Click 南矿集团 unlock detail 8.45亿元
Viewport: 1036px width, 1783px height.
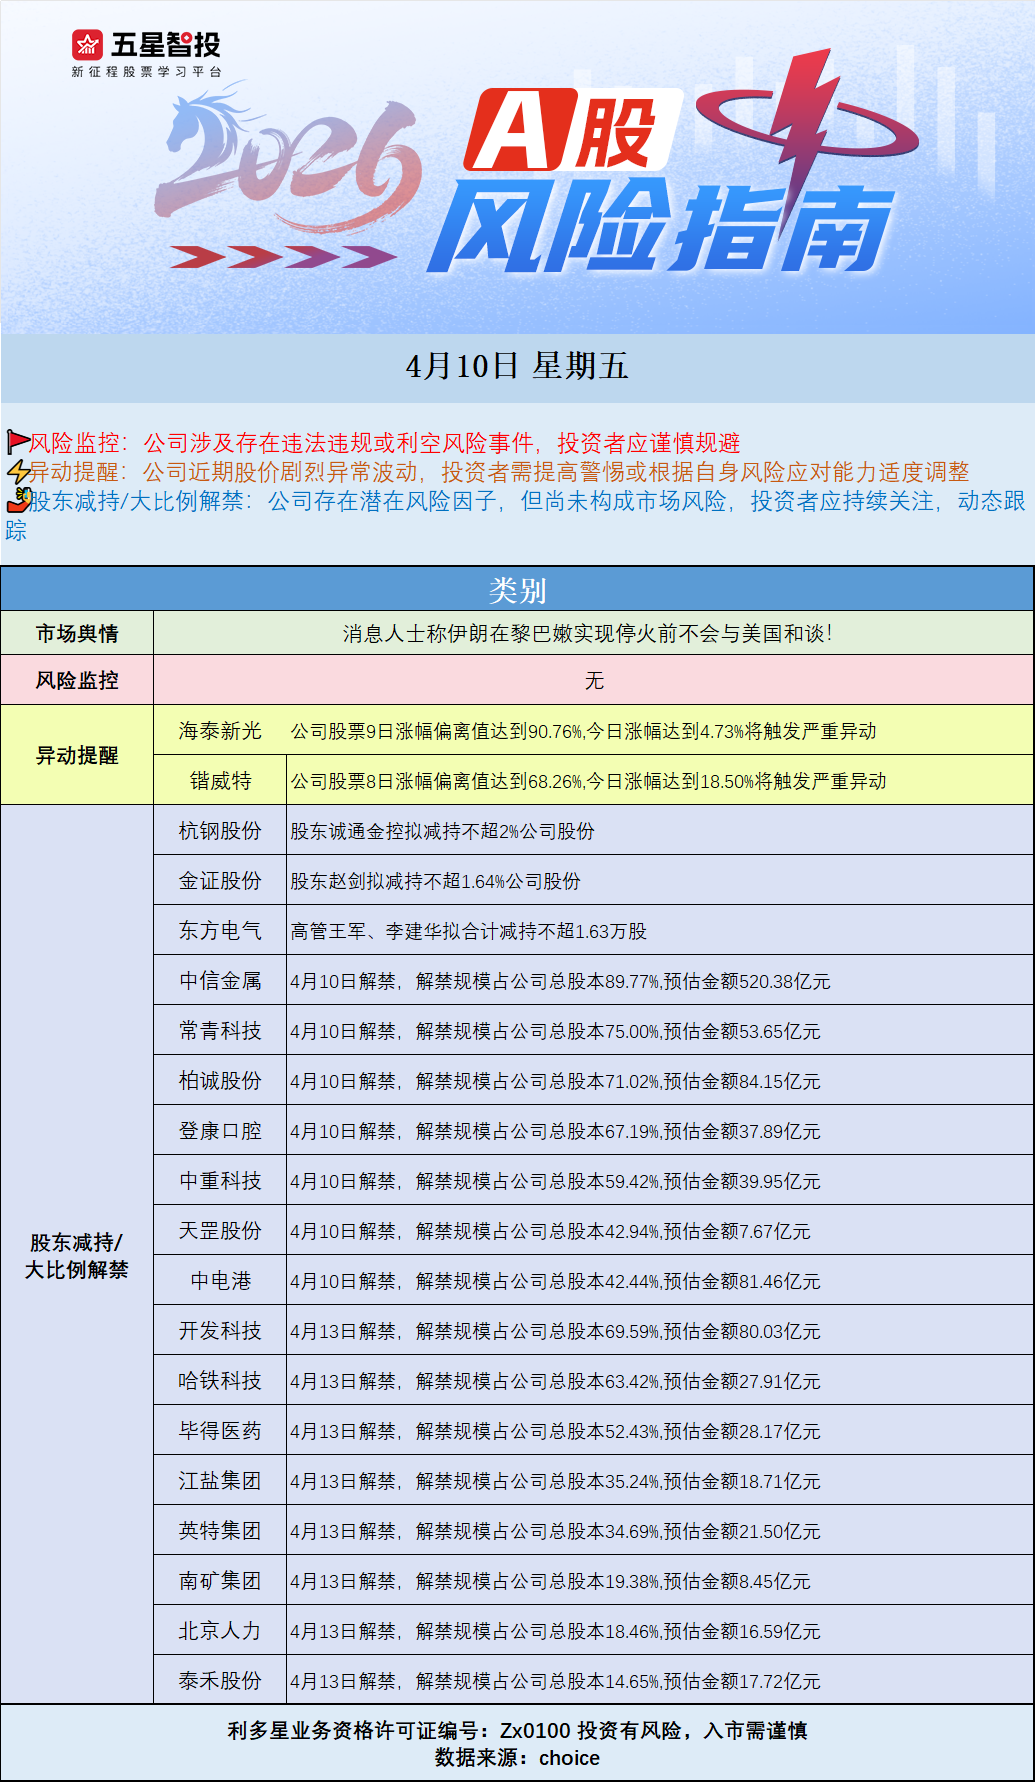coord(550,1581)
